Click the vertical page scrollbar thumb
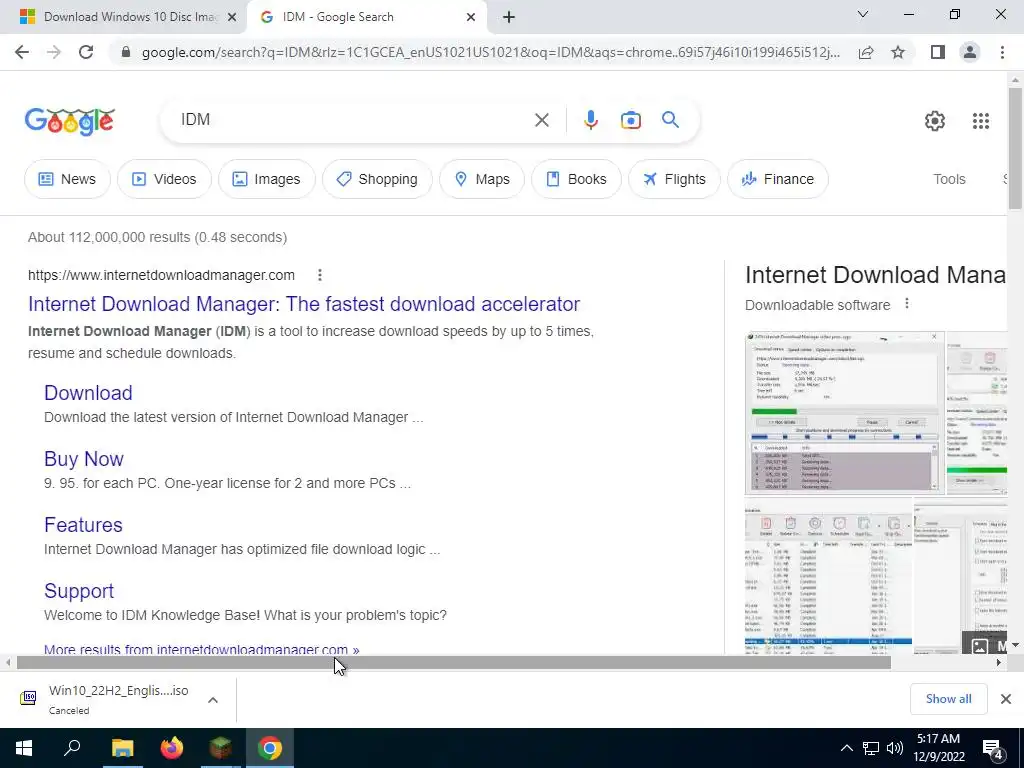The height and width of the screenshot is (768, 1024). 1015,148
